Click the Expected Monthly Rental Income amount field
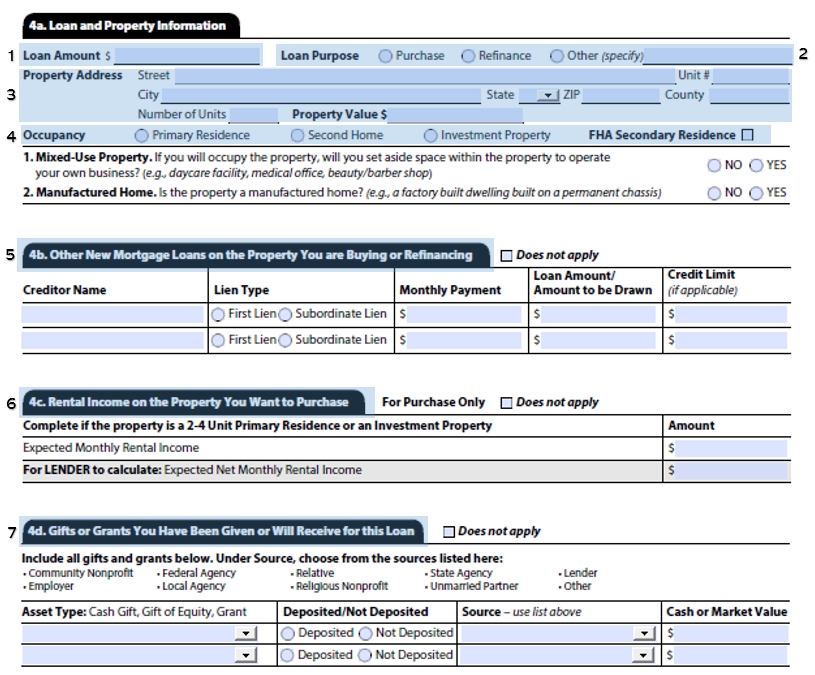The height and width of the screenshot is (675, 815). click(732, 449)
